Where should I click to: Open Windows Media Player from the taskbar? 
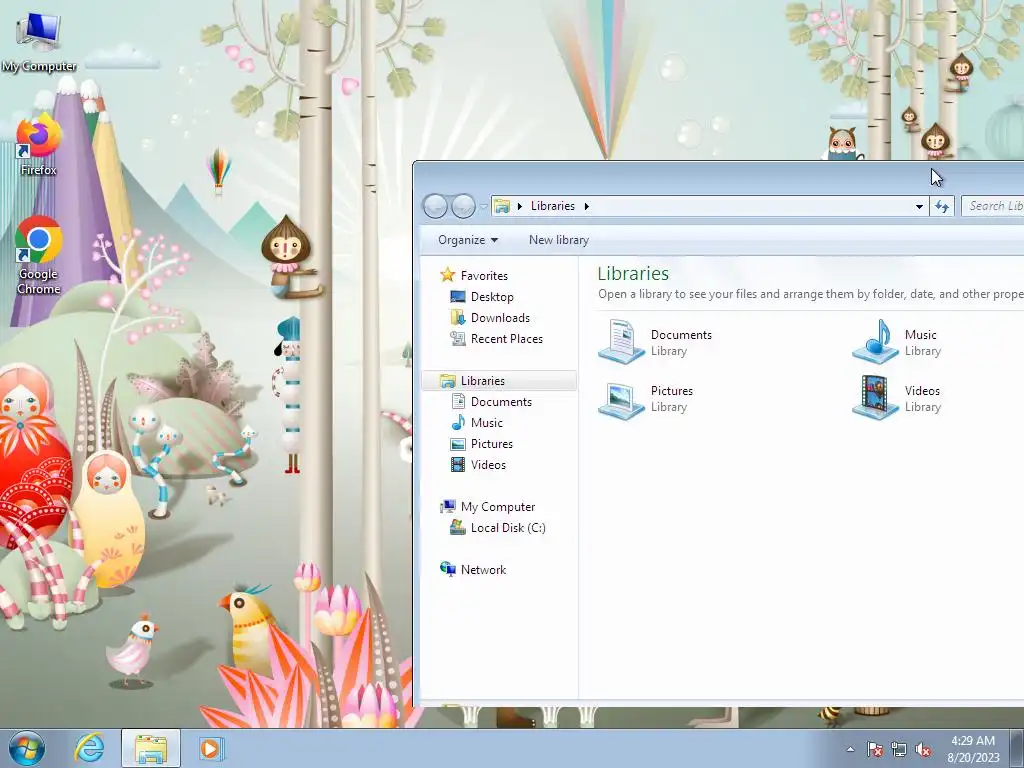coord(210,748)
